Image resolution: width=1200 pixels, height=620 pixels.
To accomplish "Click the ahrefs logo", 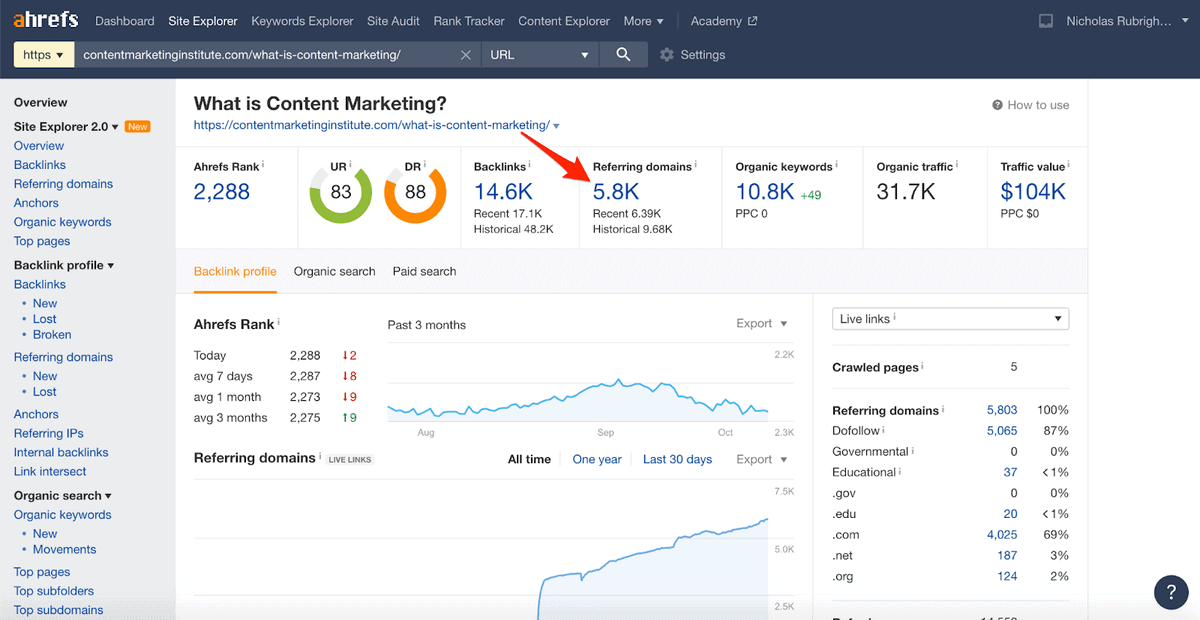I will click(x=46, y=21).
